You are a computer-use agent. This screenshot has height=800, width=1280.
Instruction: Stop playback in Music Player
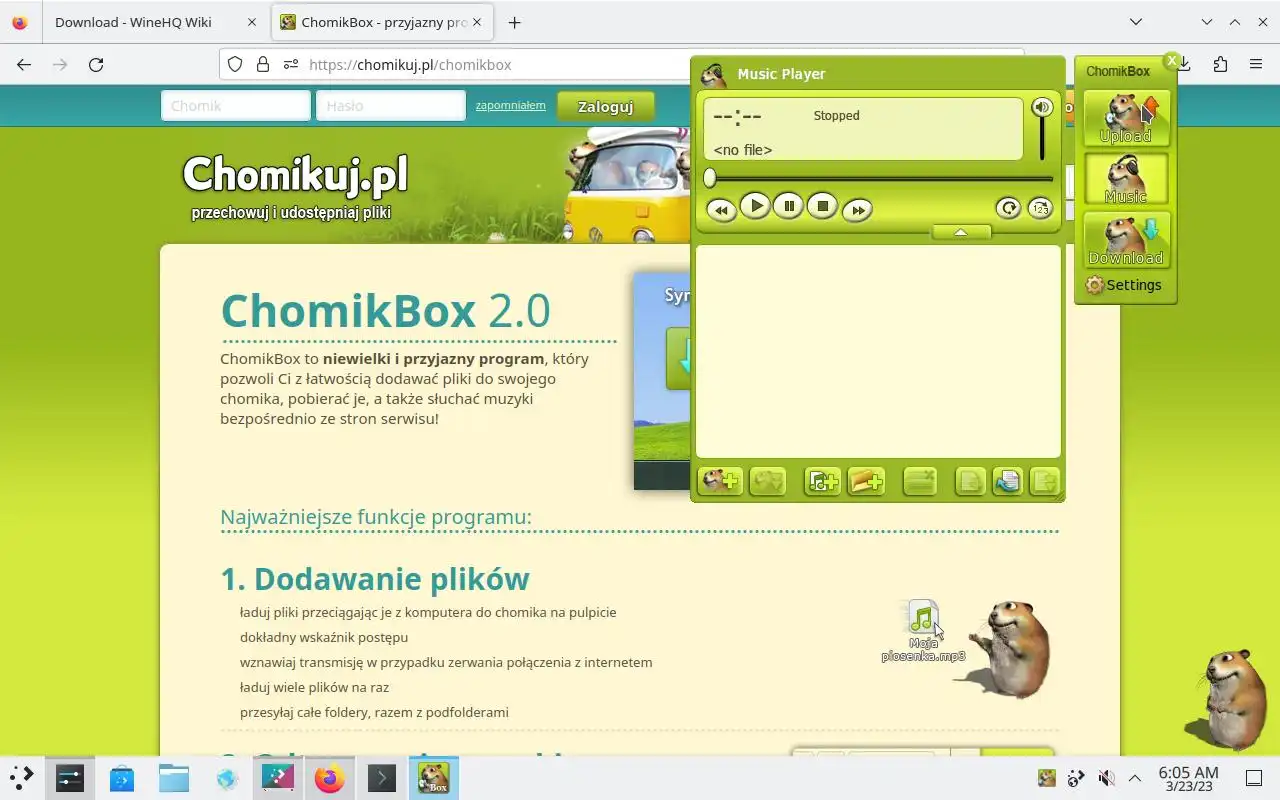pos(822,206)
